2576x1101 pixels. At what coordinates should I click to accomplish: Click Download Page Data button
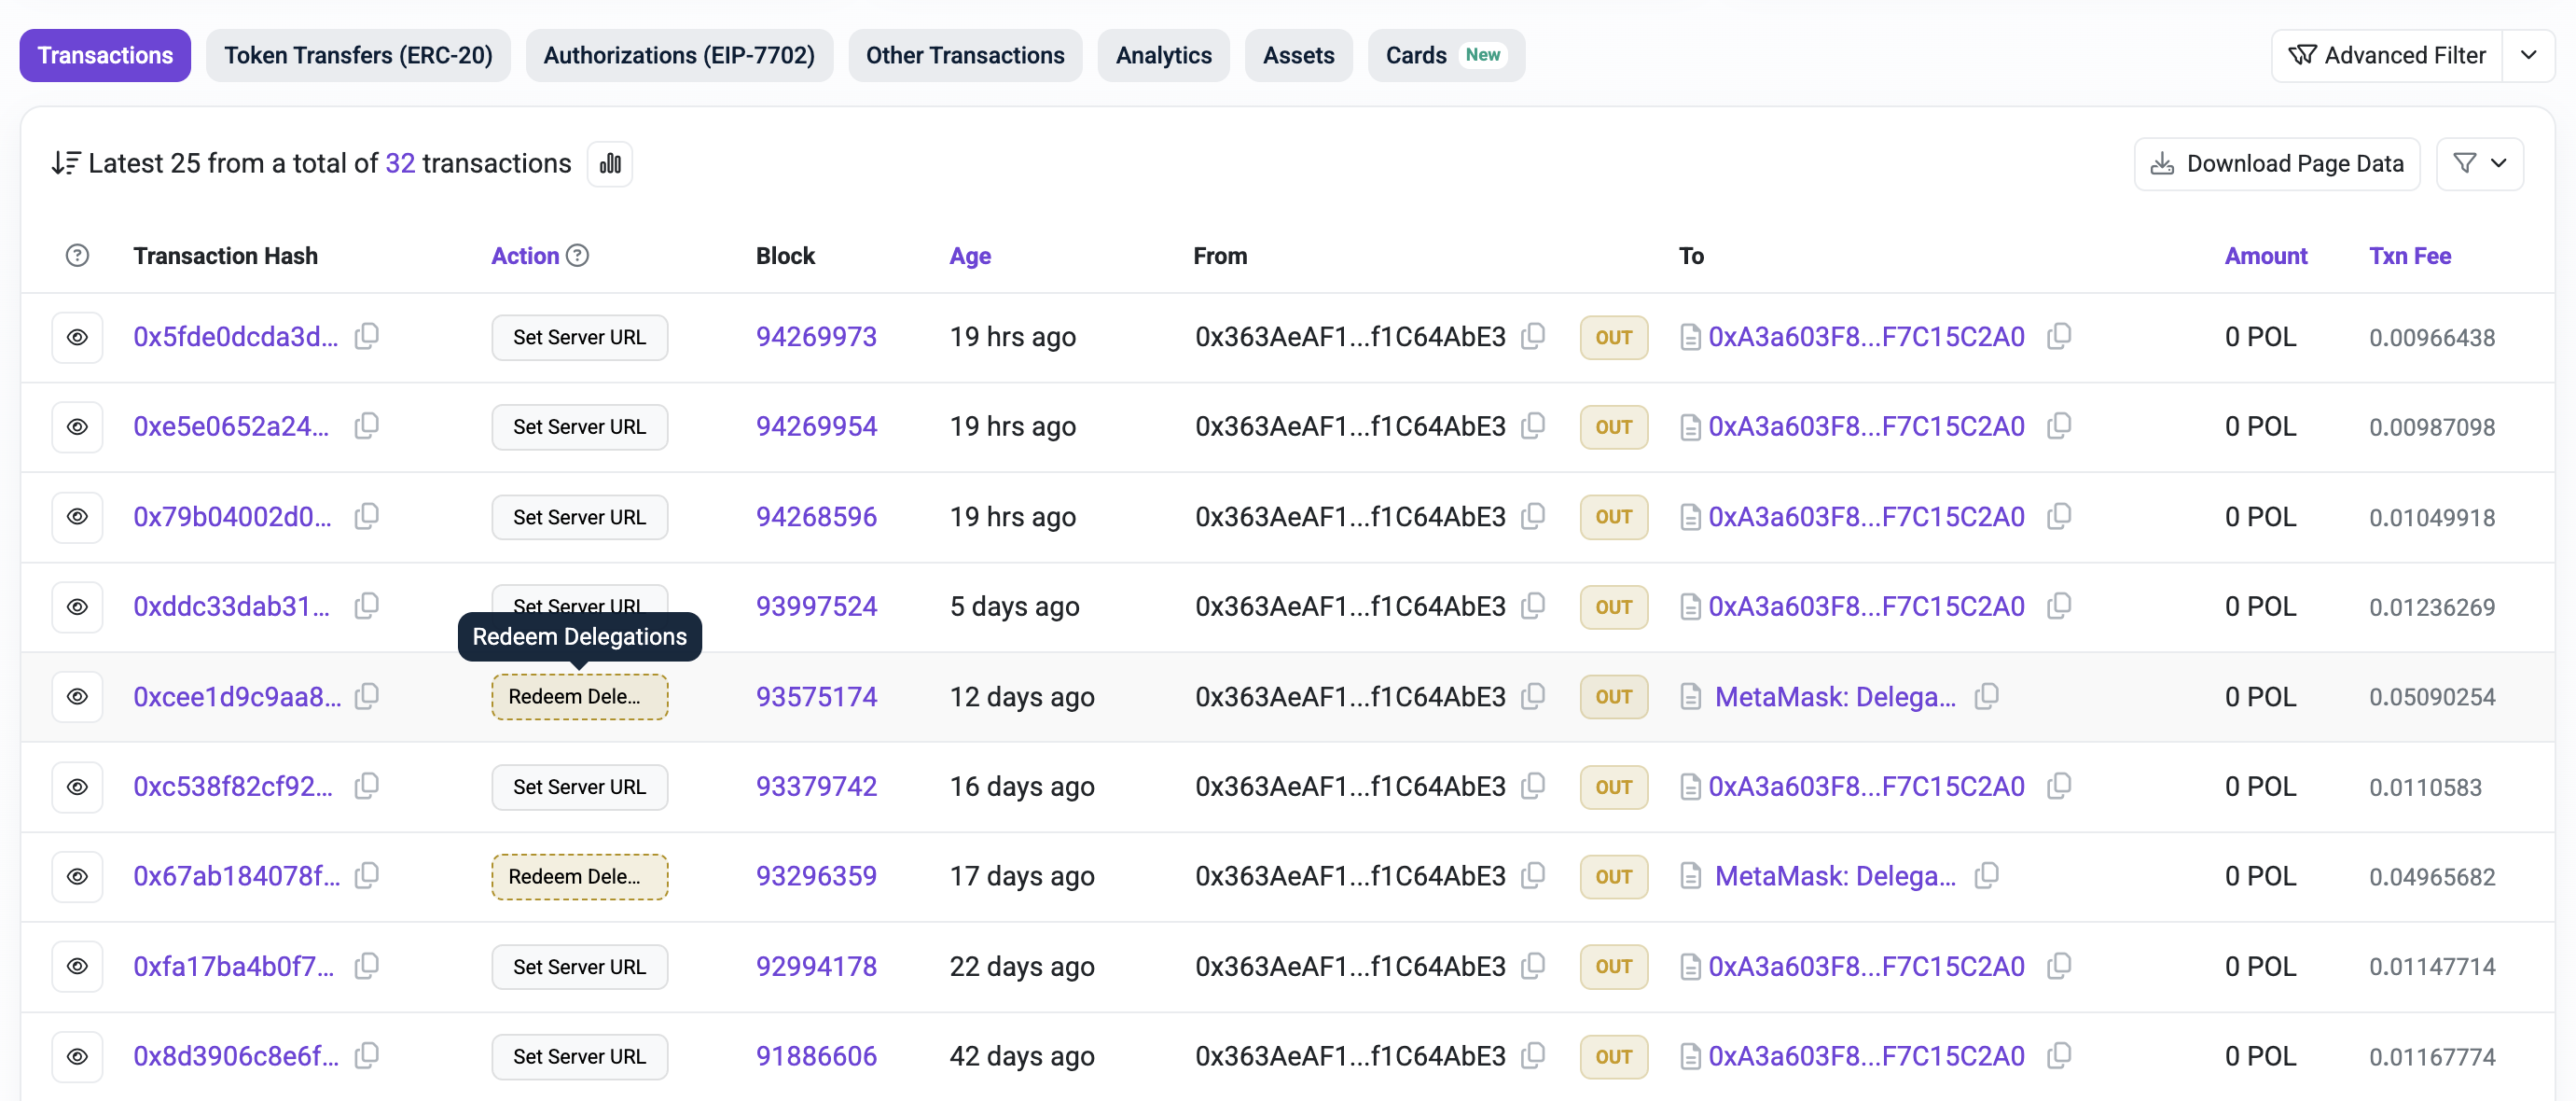2276,163
